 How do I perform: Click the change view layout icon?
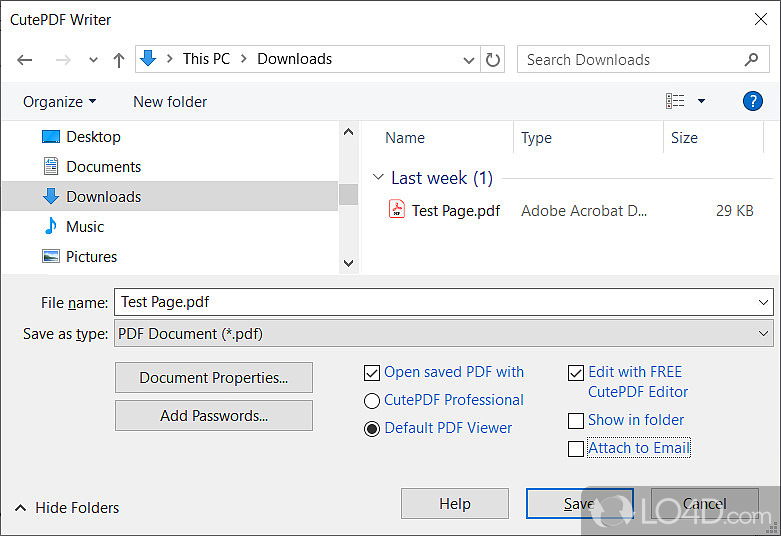click(x=676, y=101)
